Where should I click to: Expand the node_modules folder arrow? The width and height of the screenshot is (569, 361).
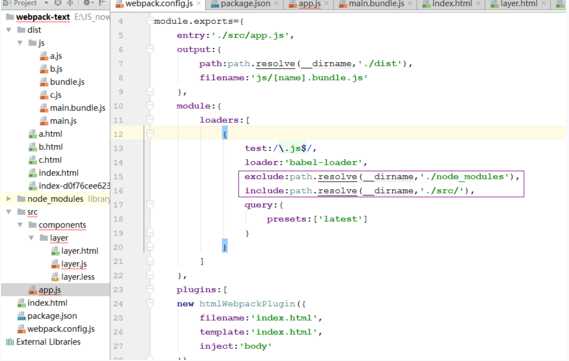tap(9, 199)
